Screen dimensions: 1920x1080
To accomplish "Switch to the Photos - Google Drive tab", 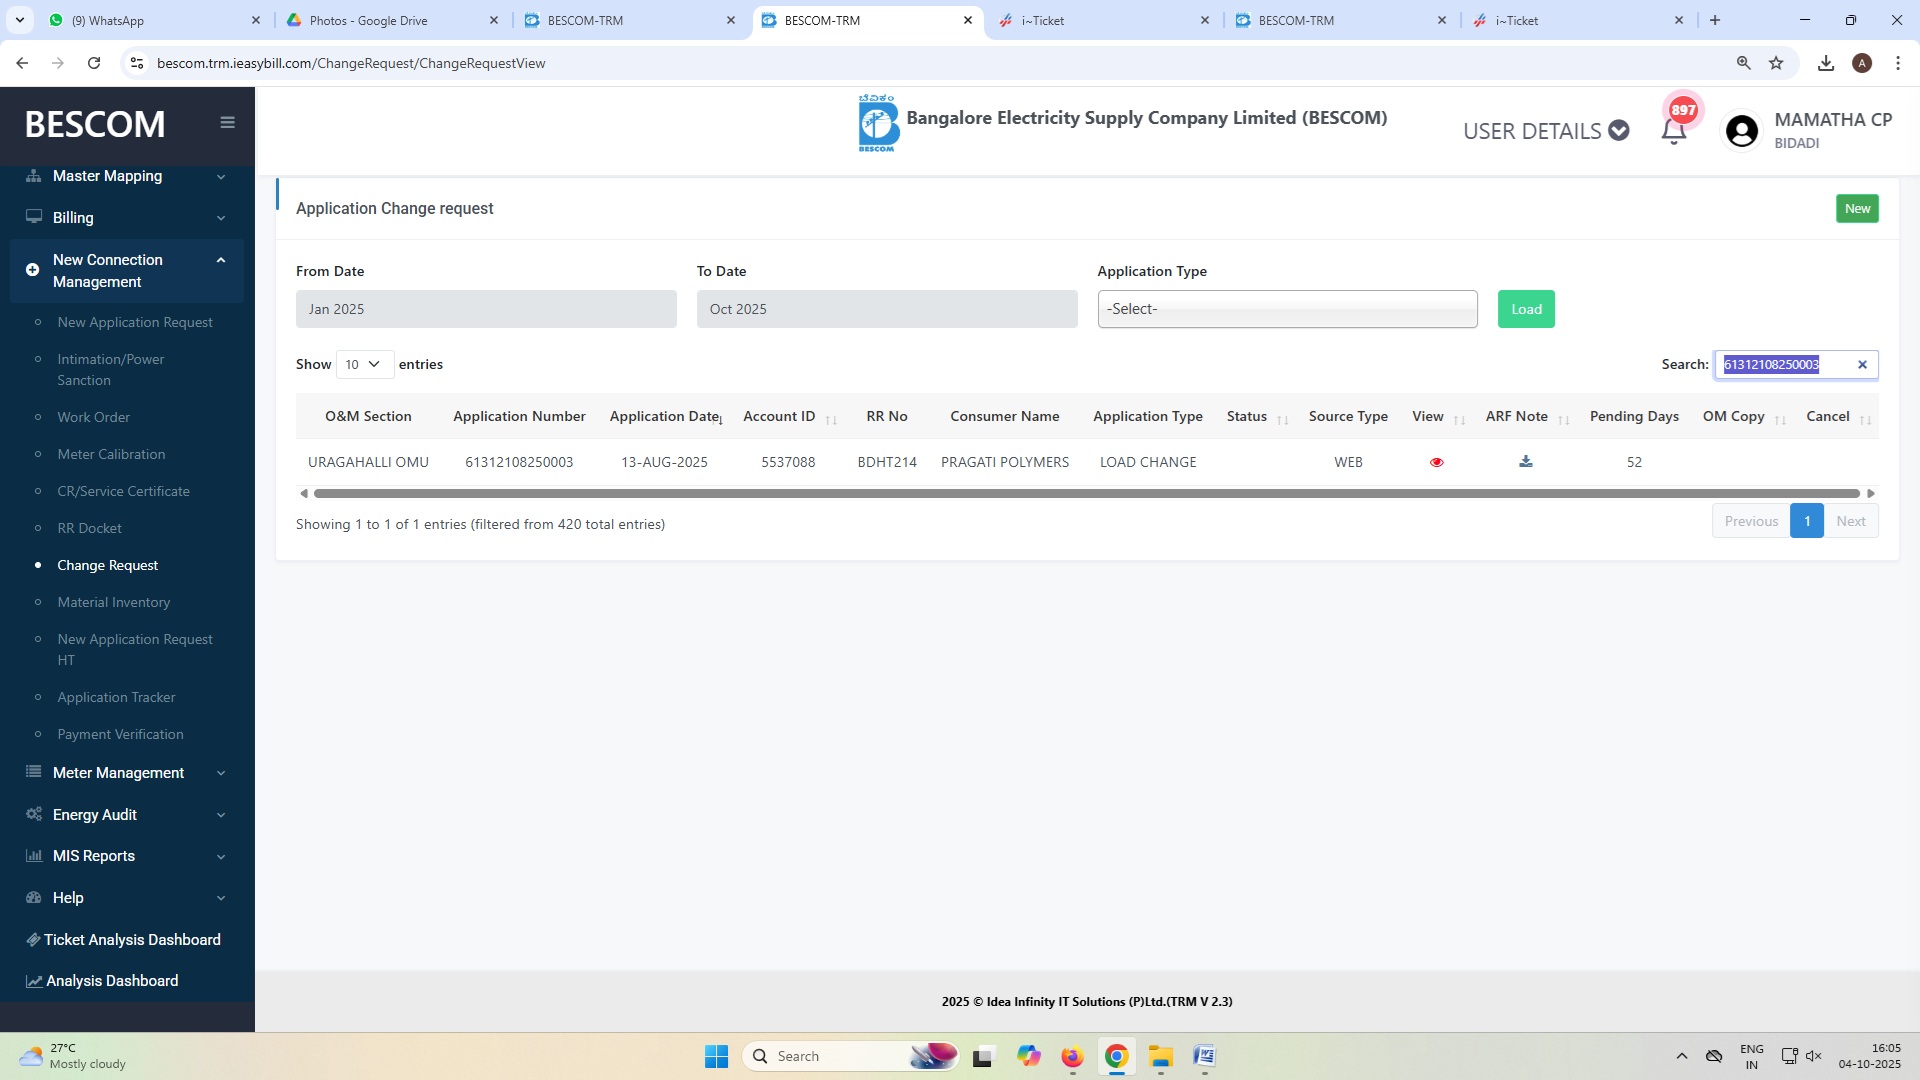I will point(368,20).
